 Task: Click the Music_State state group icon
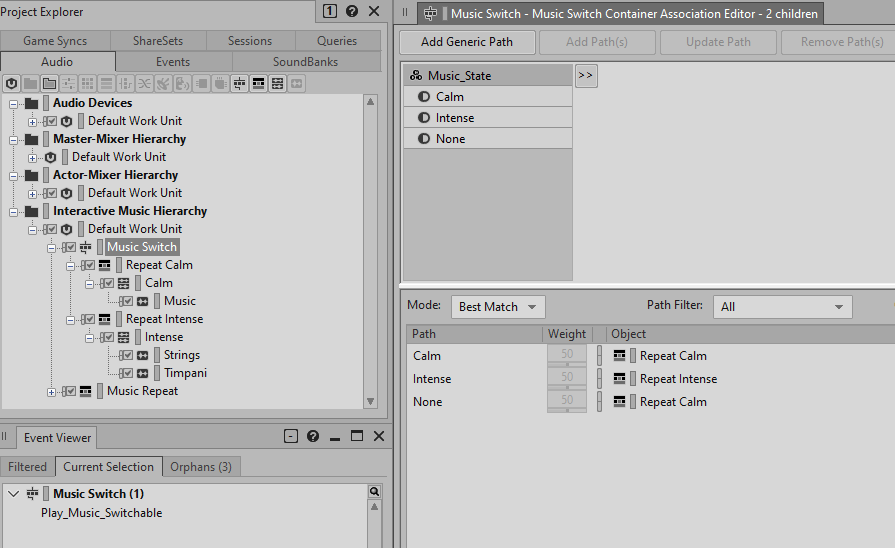pyautogui.click(x=416, y=76)
